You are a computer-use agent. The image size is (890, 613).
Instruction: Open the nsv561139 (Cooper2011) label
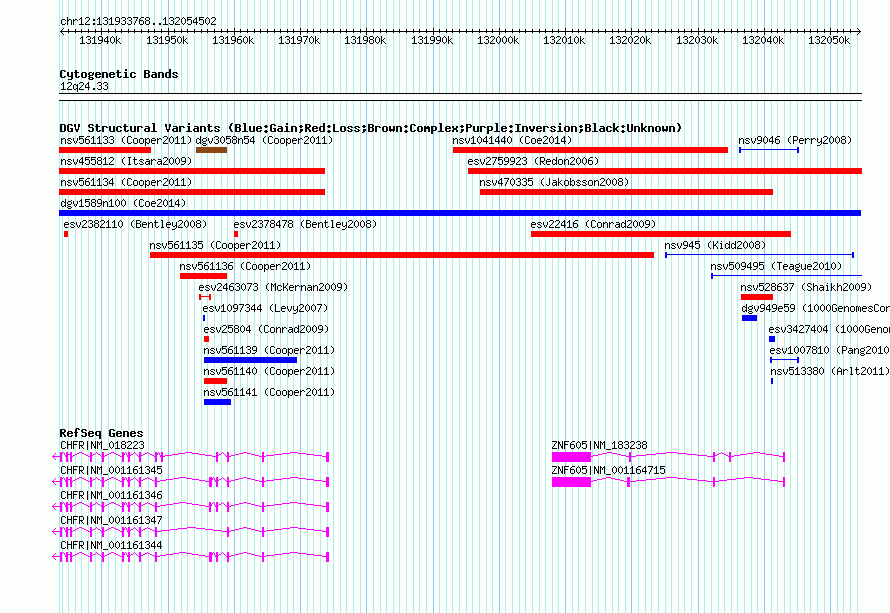[x=269, y=350]
